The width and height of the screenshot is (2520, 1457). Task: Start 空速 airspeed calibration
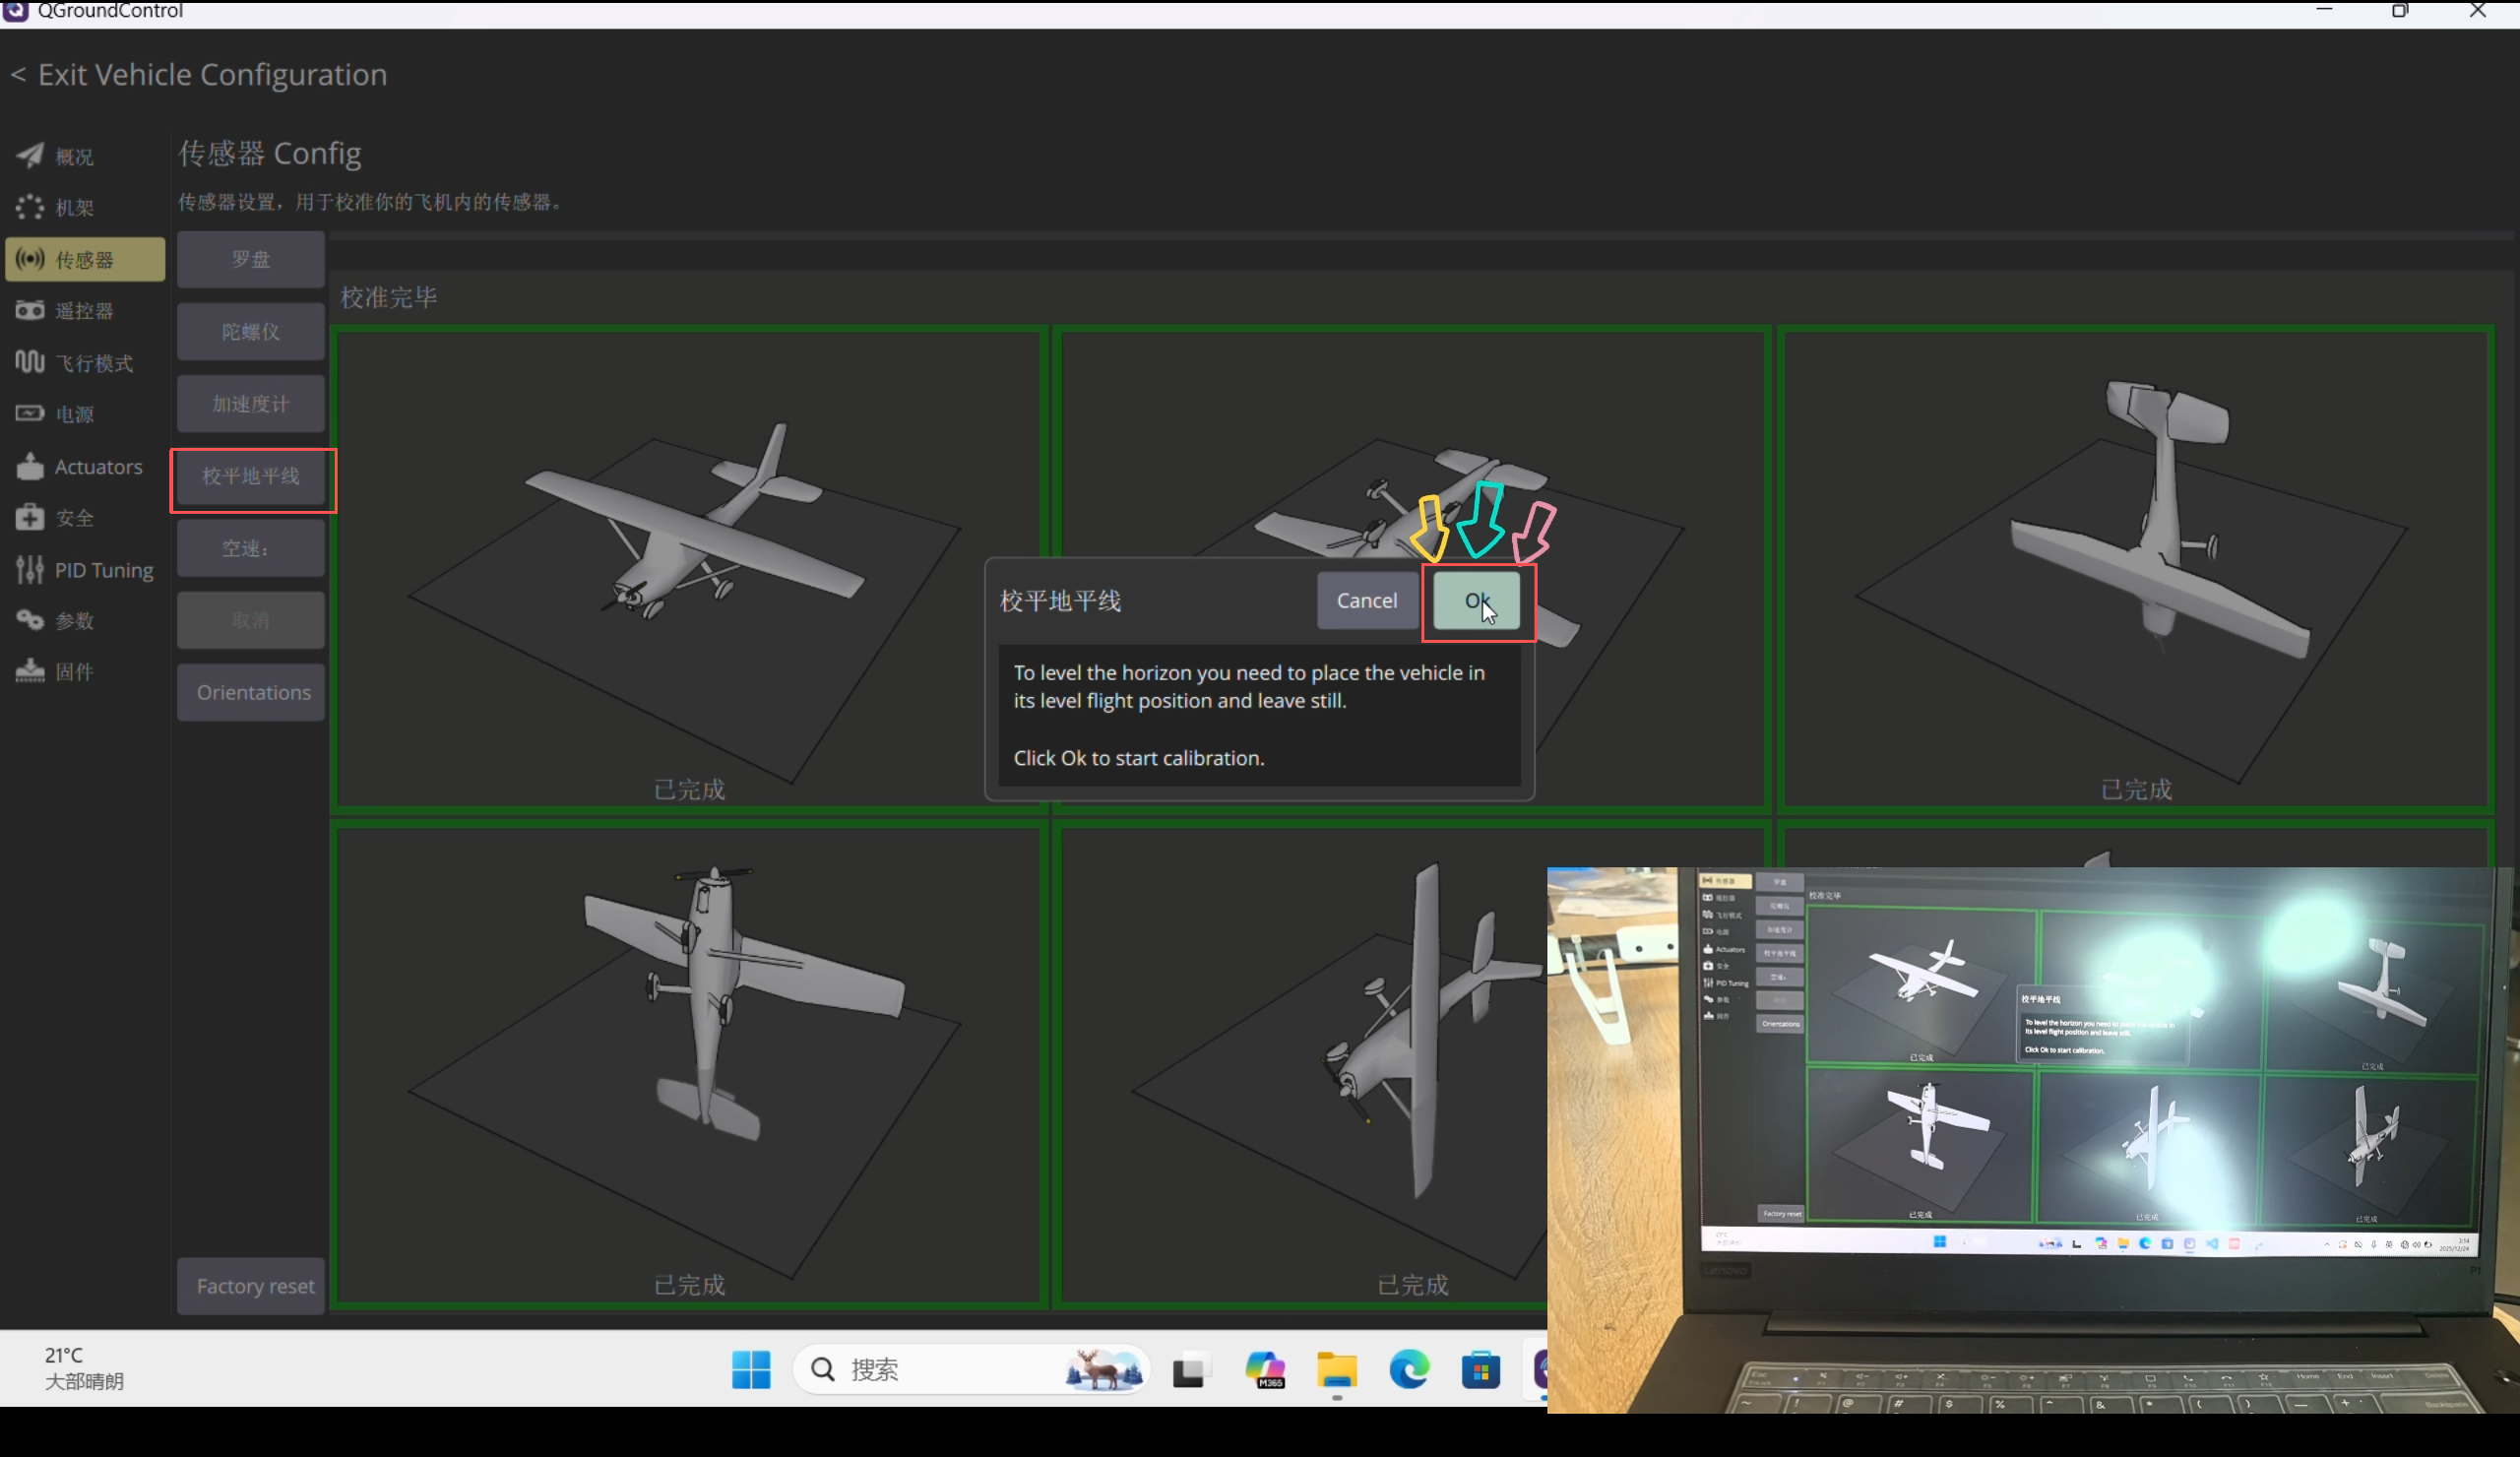click(x=251, y=549)
